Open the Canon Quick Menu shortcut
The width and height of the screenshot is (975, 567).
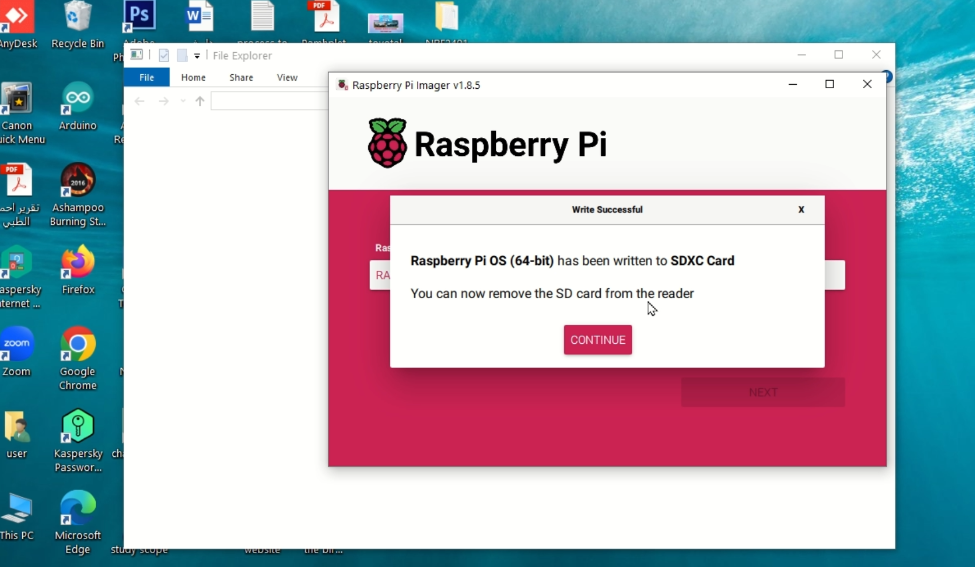[x=17, y=114]
